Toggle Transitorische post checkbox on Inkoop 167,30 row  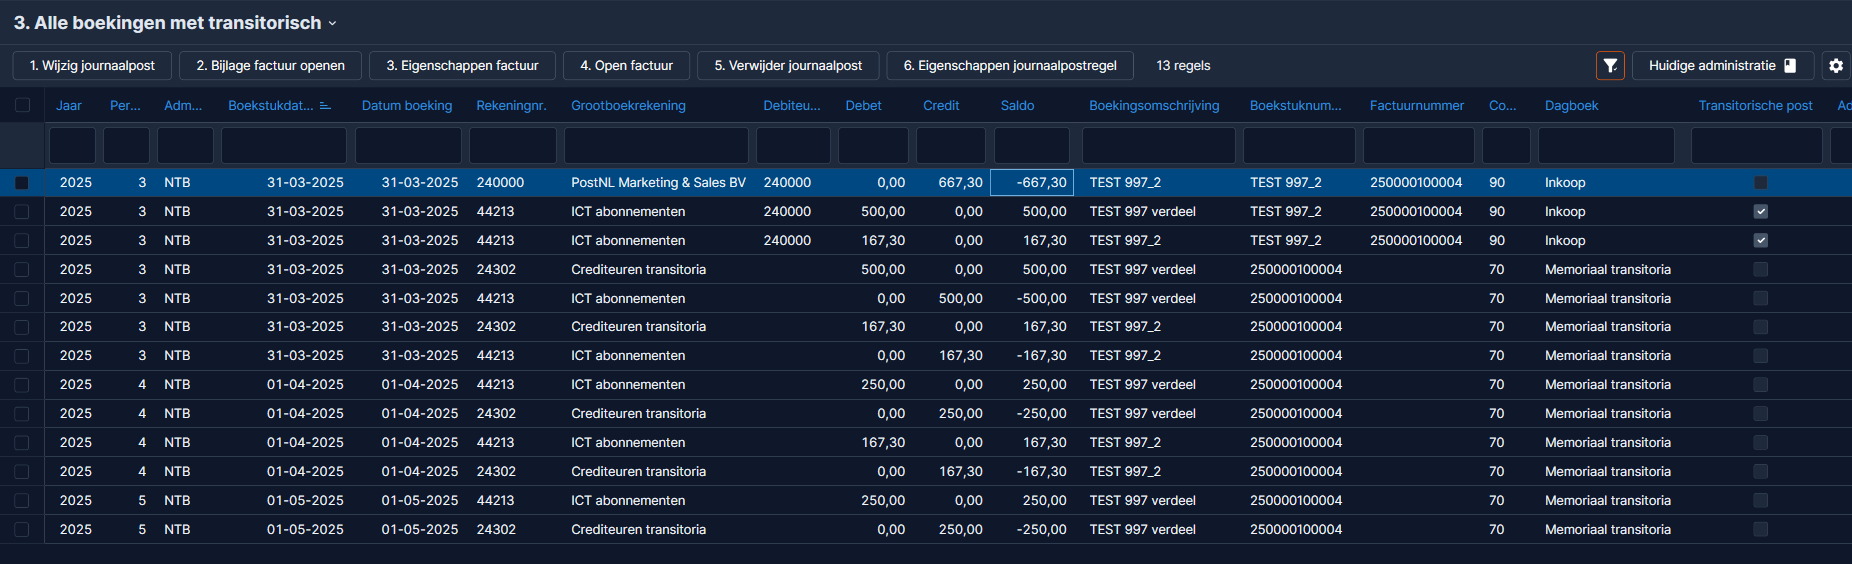1761,241
